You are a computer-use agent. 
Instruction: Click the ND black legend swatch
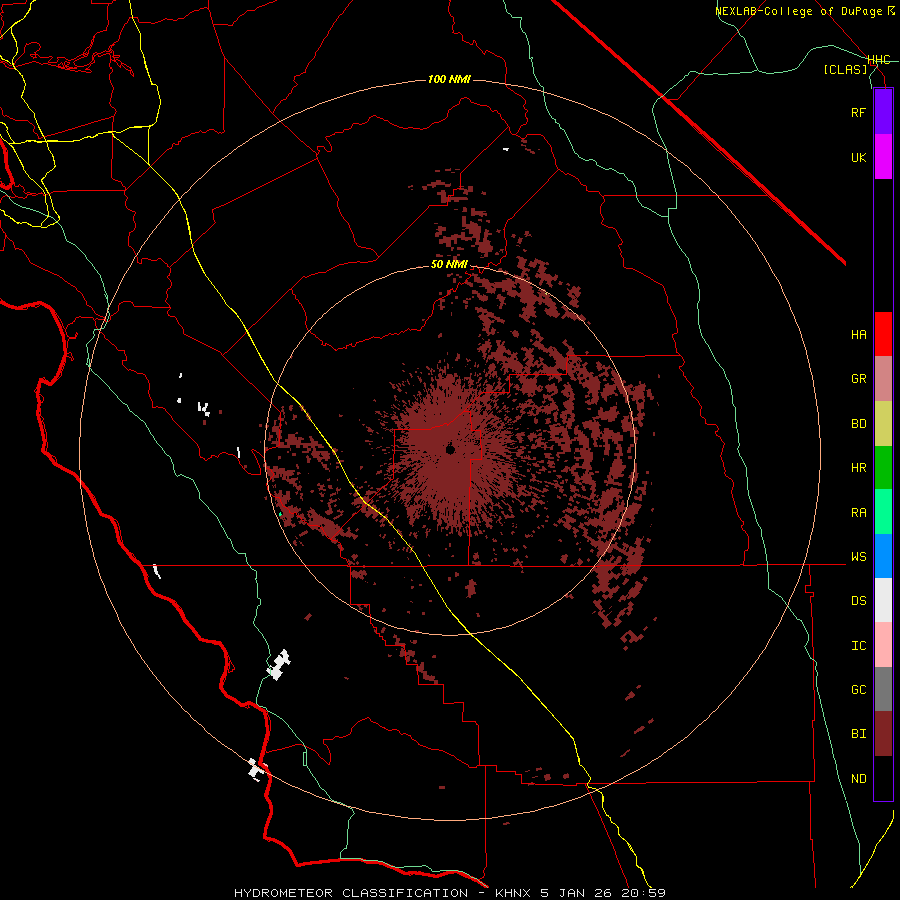point(883,778)
